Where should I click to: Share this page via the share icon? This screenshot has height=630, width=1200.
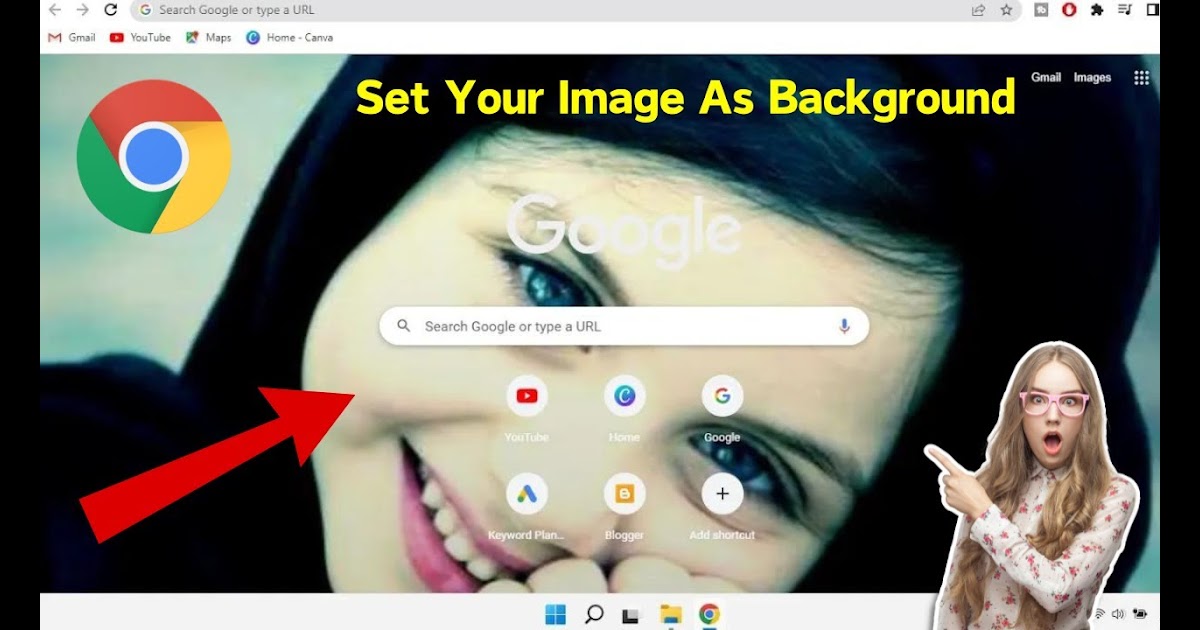coord(978,10)
